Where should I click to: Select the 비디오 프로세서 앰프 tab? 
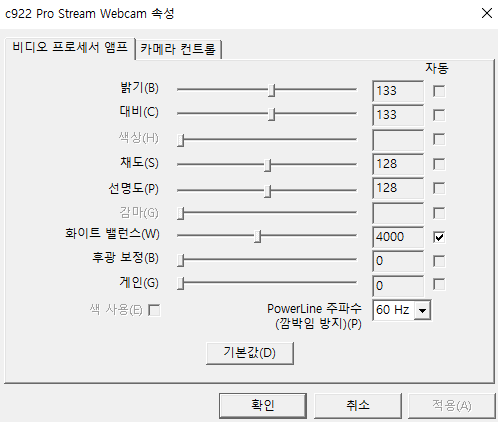(70, 47)
